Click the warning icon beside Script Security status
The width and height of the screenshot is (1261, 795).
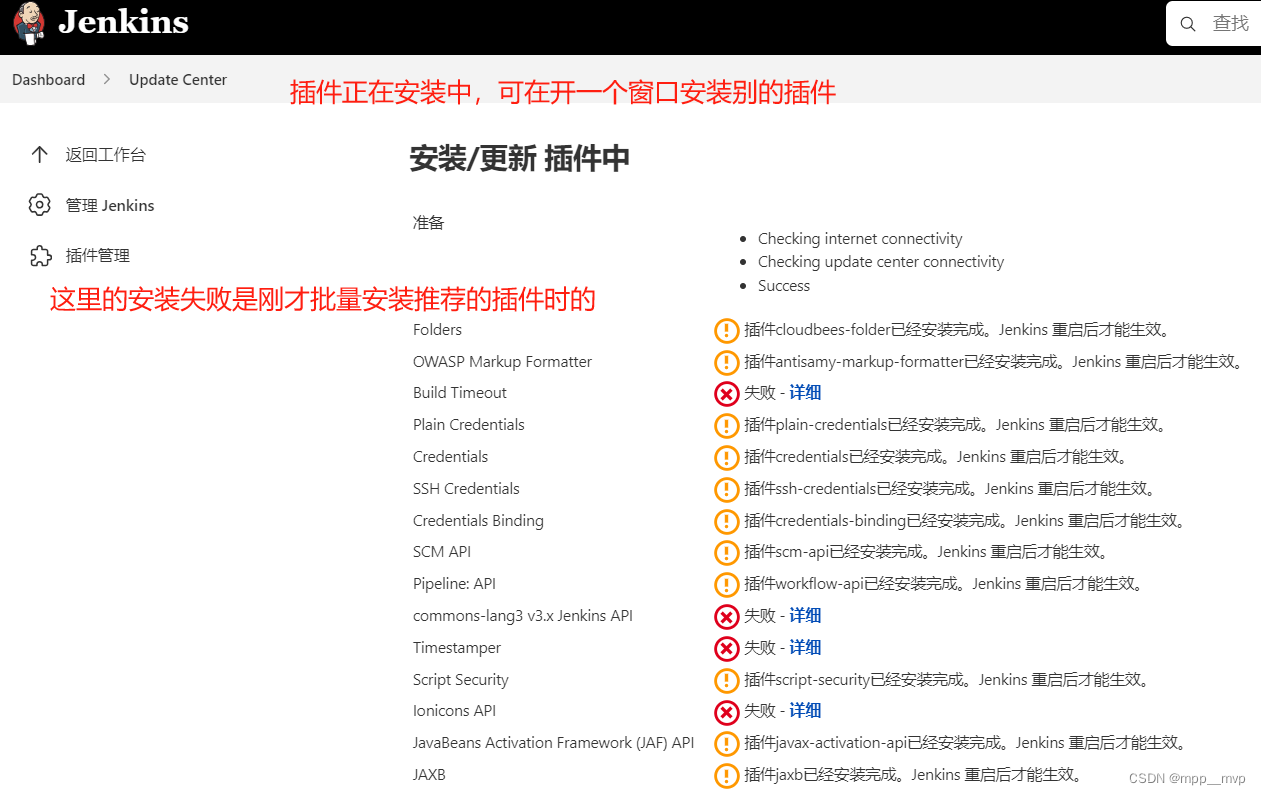pyautogui.click(x=726, y=680)
